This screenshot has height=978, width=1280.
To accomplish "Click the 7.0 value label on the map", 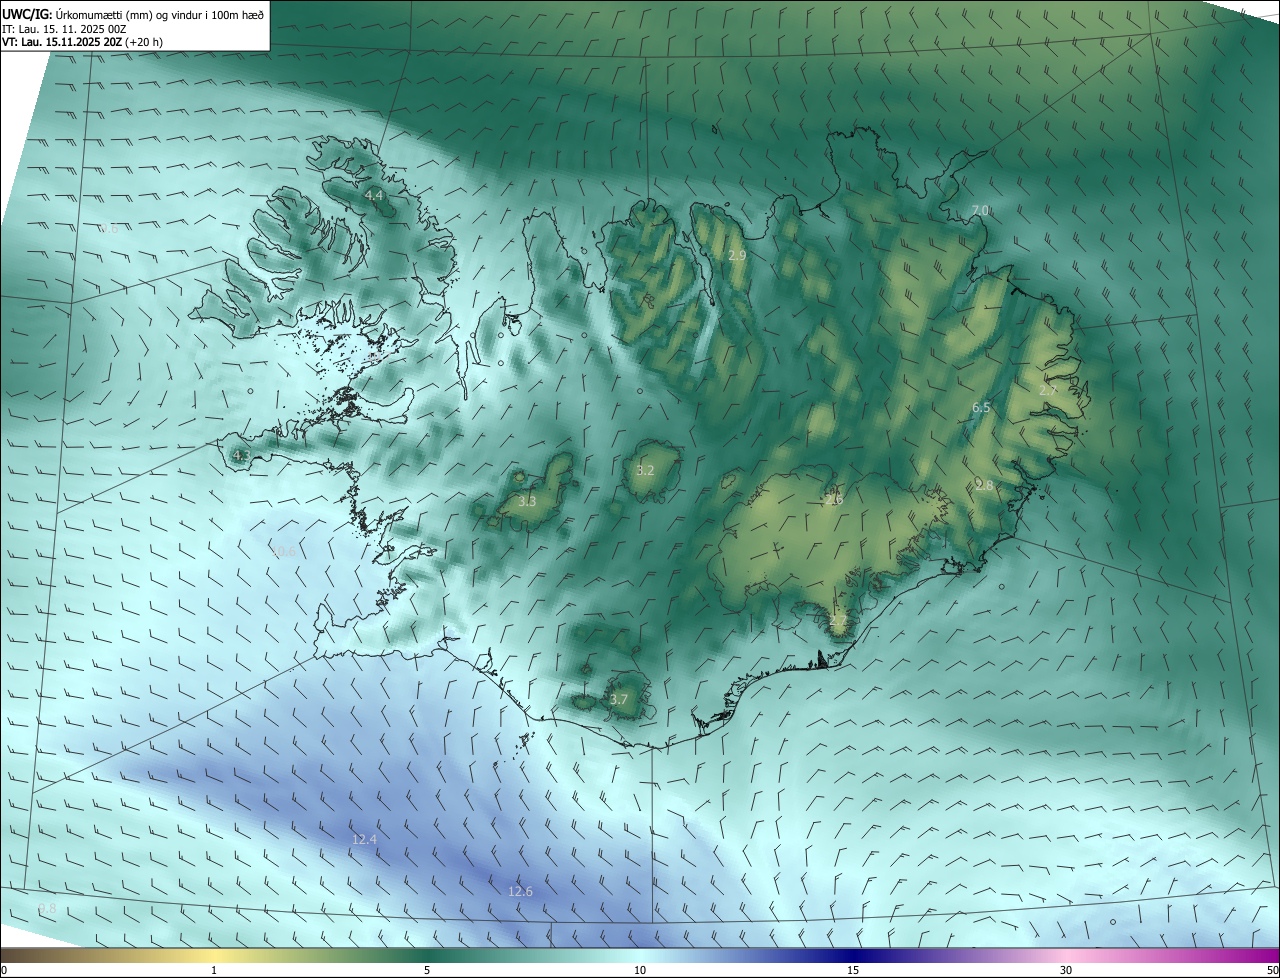I will click(x=980, y=210).
